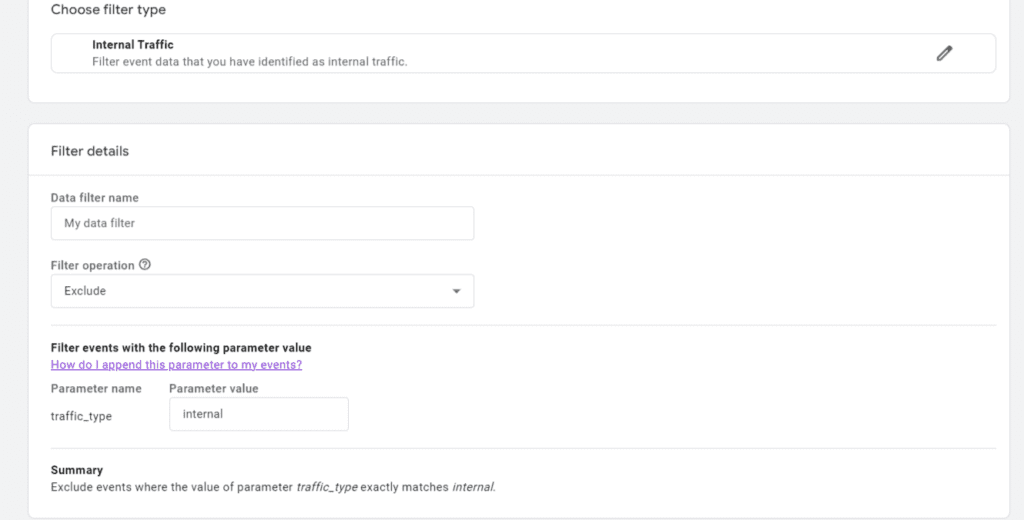Click the 'Filter operation' label text
The width and height of the screenshot is (1024, 520).
click(93, 265)
